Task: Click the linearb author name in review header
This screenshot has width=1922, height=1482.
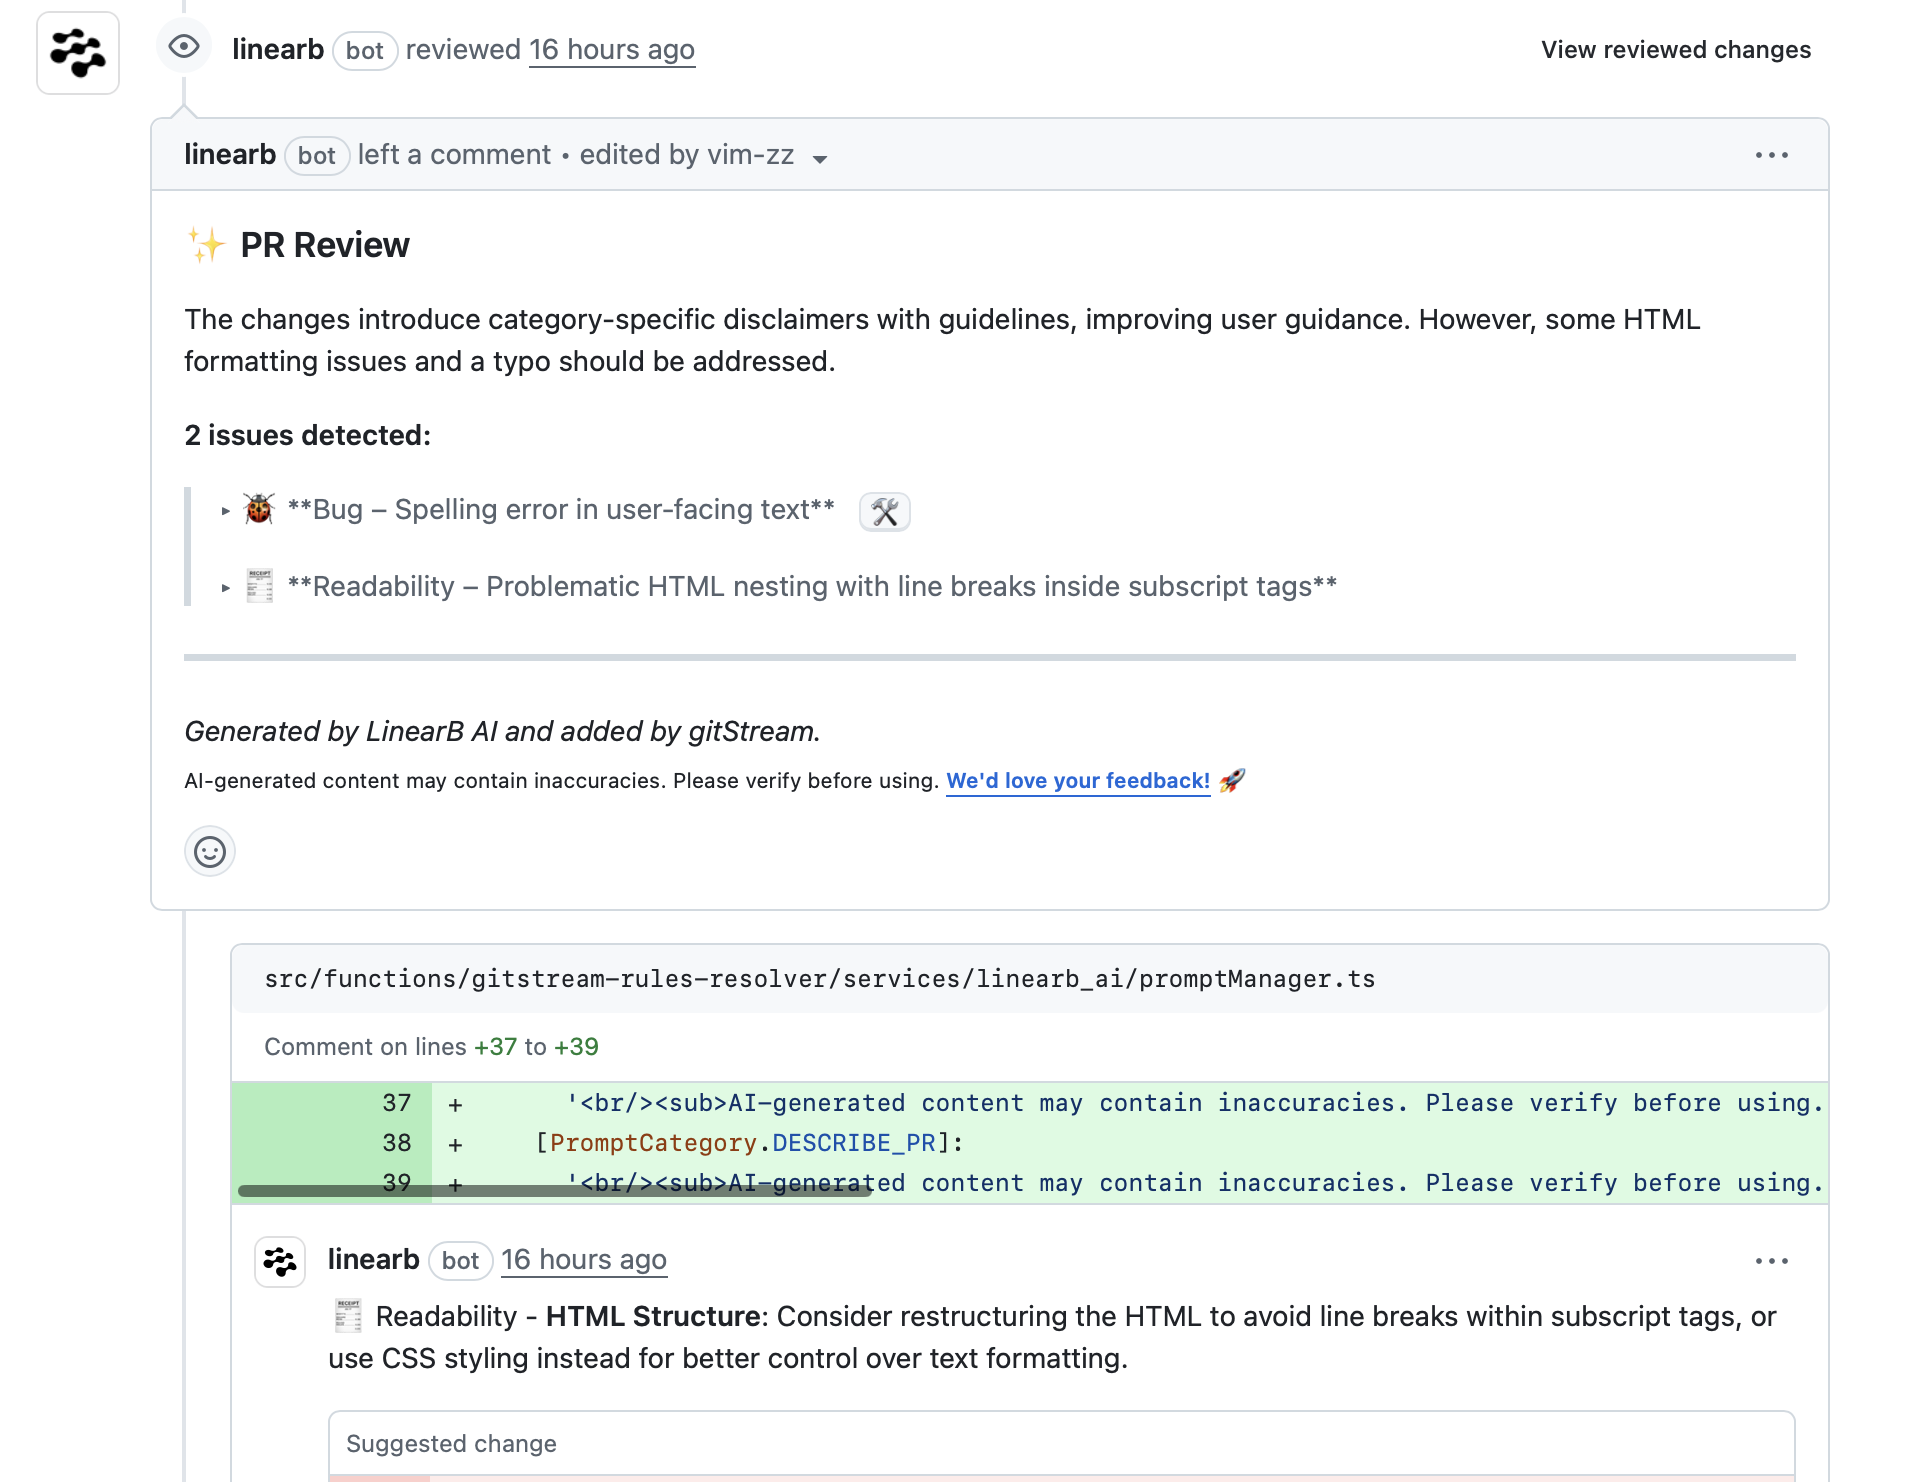Action: coord(278,50)
